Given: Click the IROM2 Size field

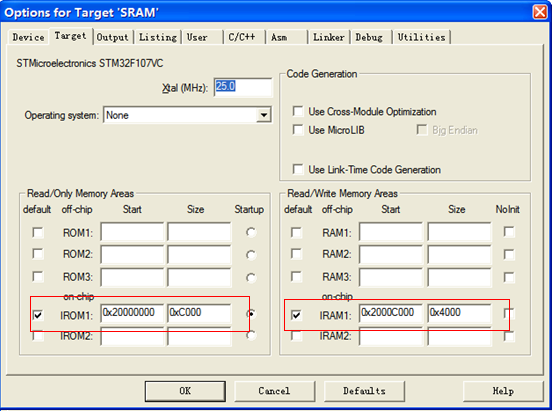Looking at the screenshot, I should click(x=199, y=336).
